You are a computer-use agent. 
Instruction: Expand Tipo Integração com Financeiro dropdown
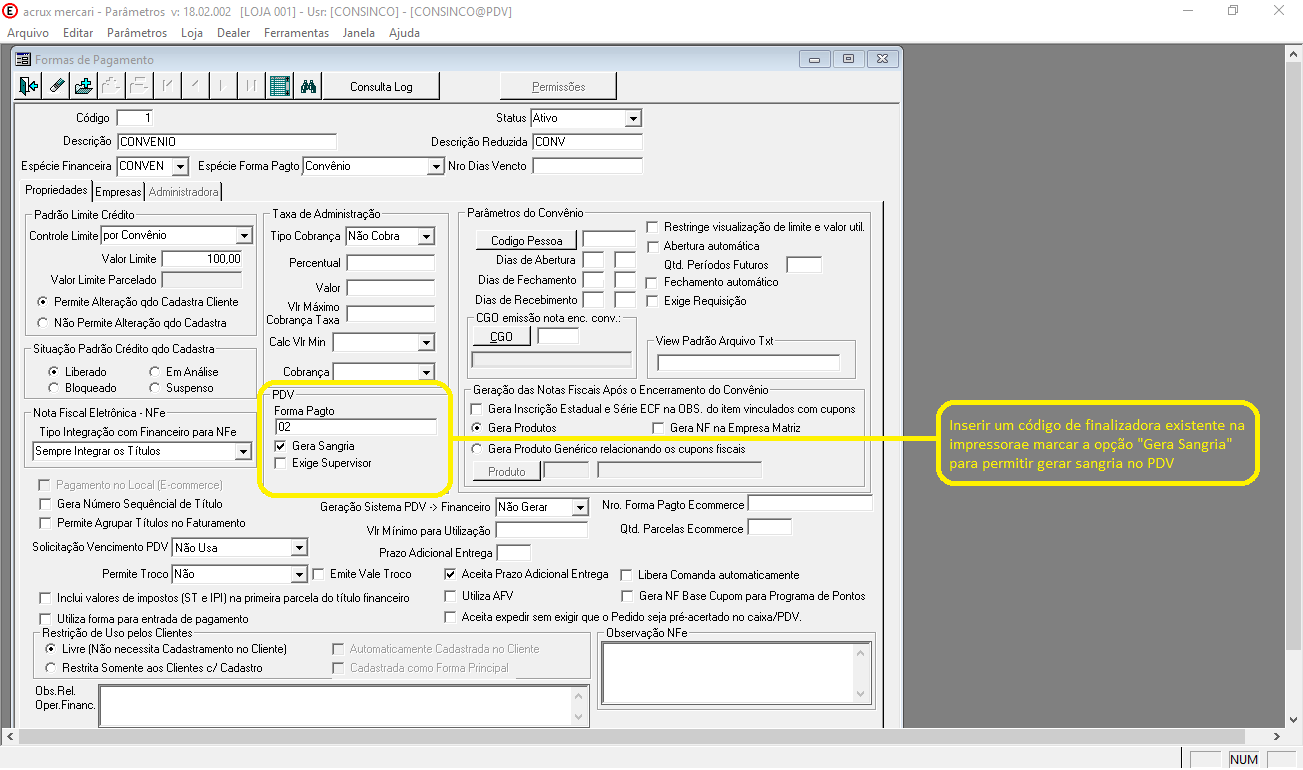(242, 452)
